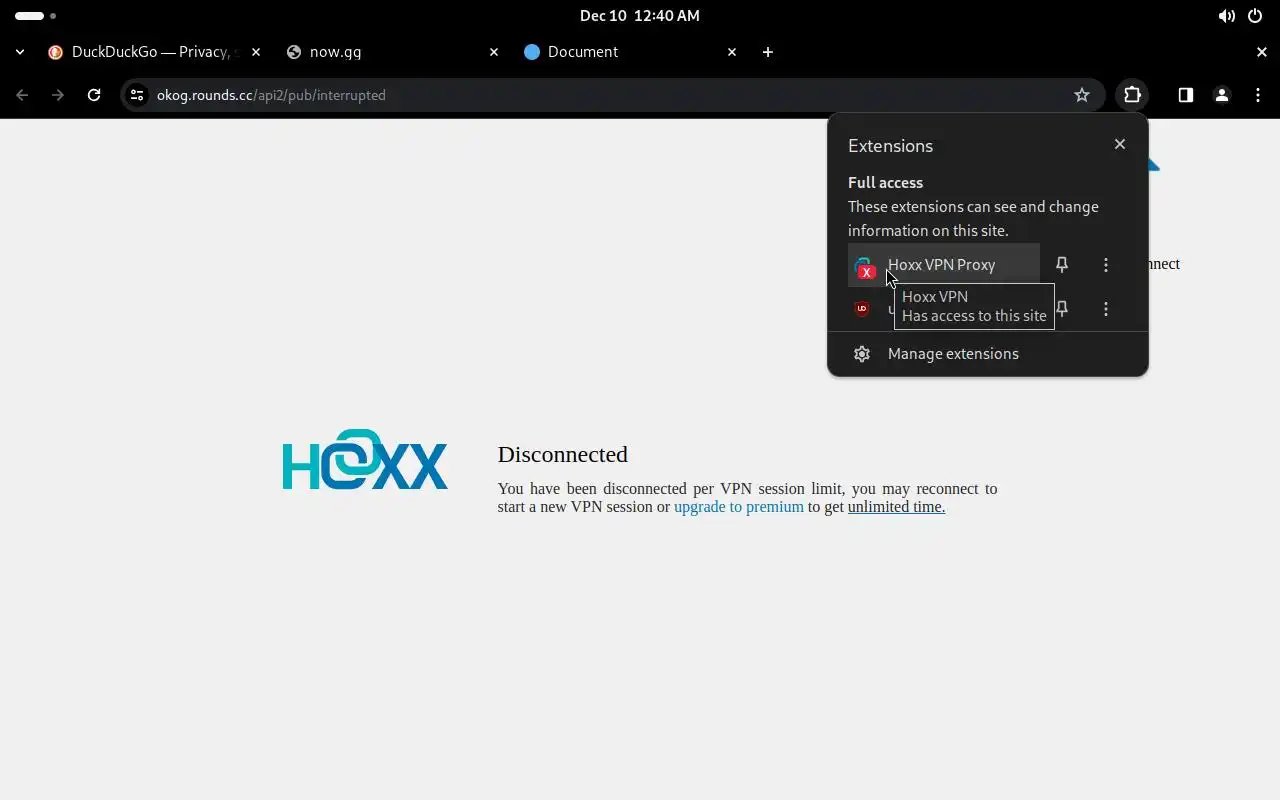Expand the tab search dropdown
This screenshot has height=800, width=1280.
click(x=20, y=52)
